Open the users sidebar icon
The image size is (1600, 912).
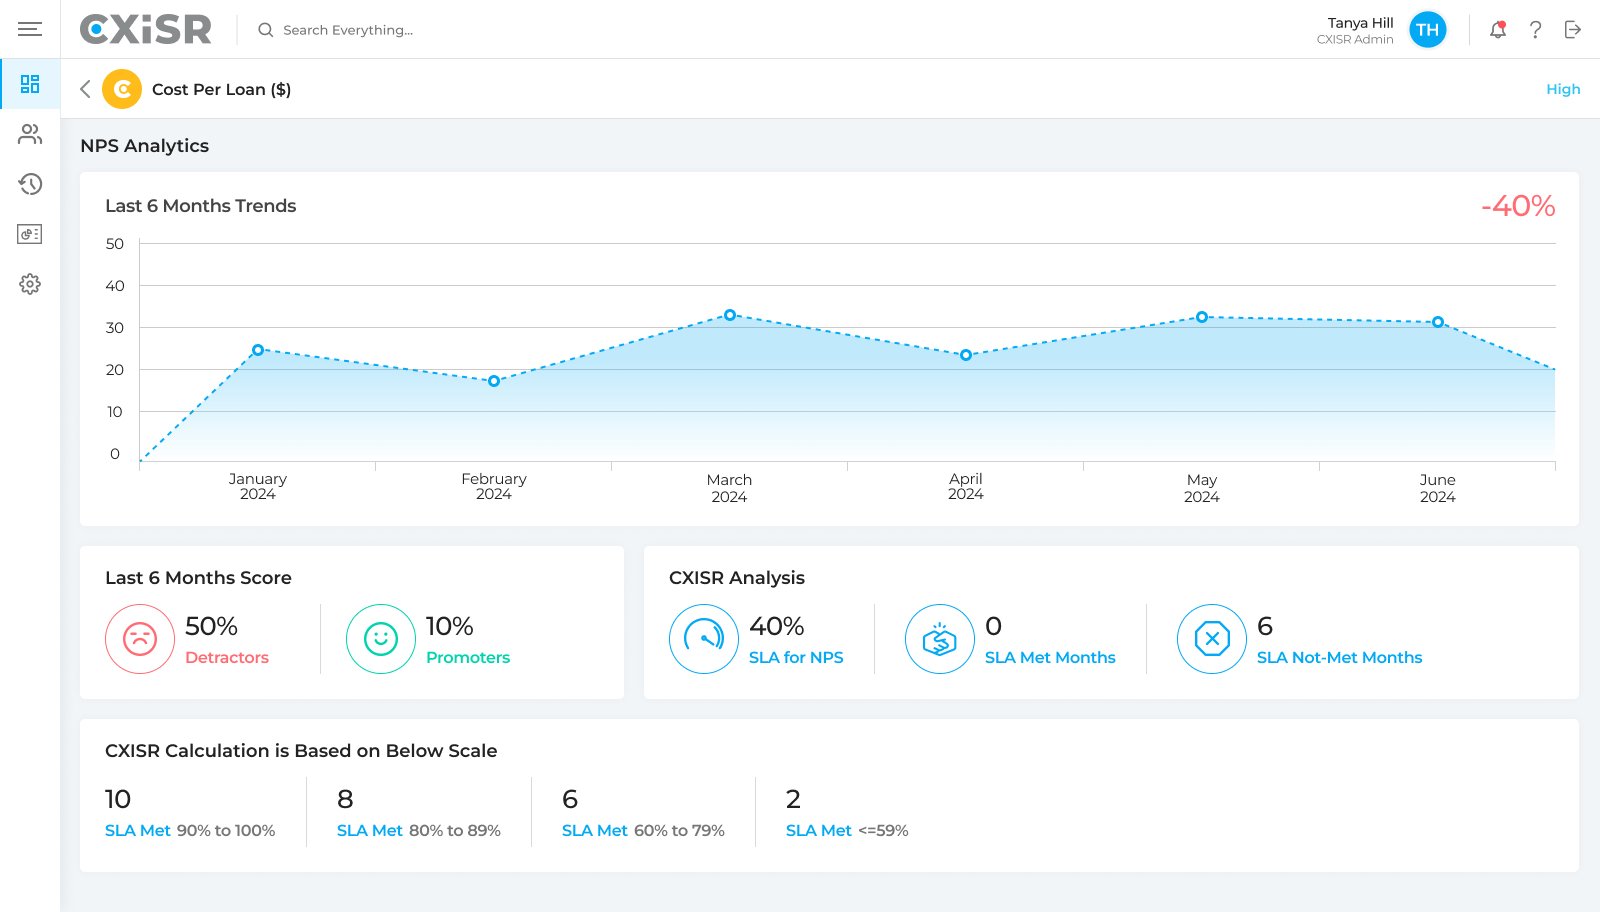click(x=30, y=134)
